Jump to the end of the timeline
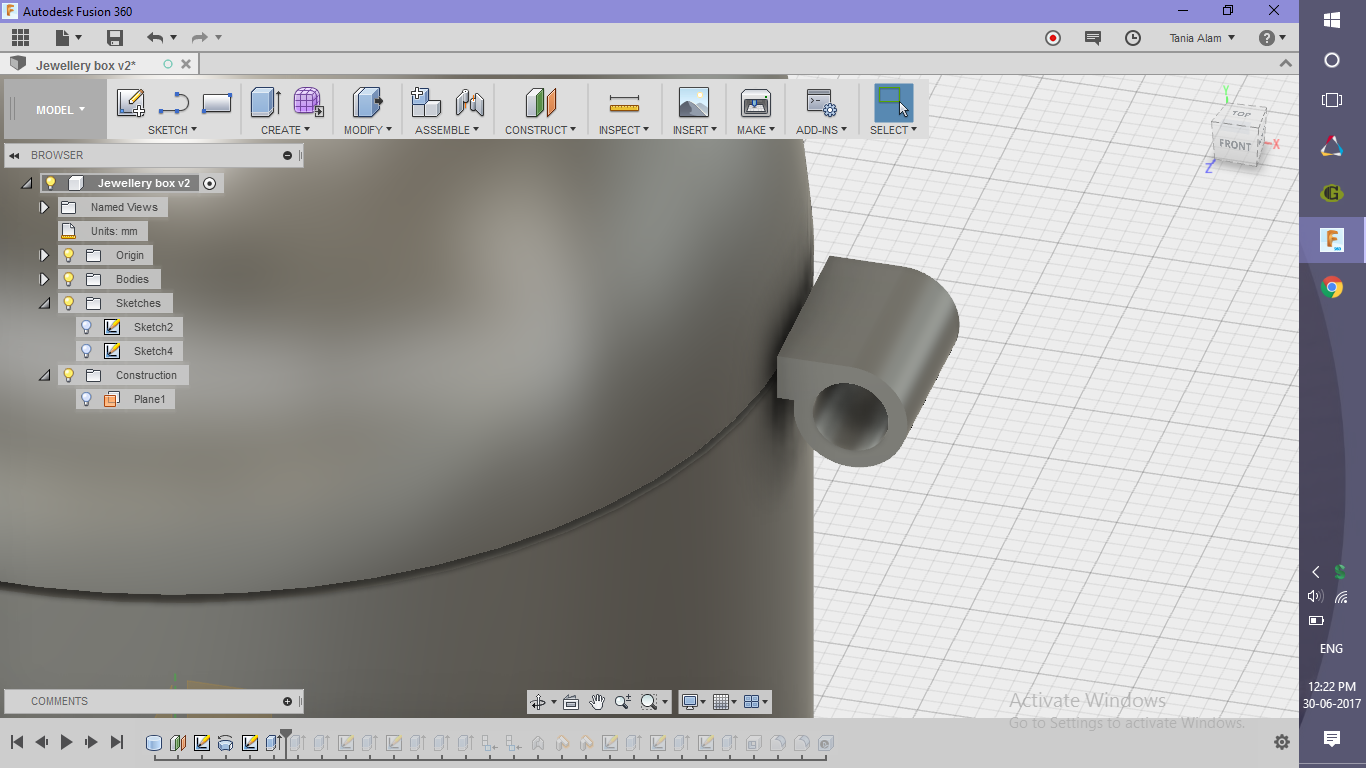This screenshot has height=768, width=1366. click(117, 742)
